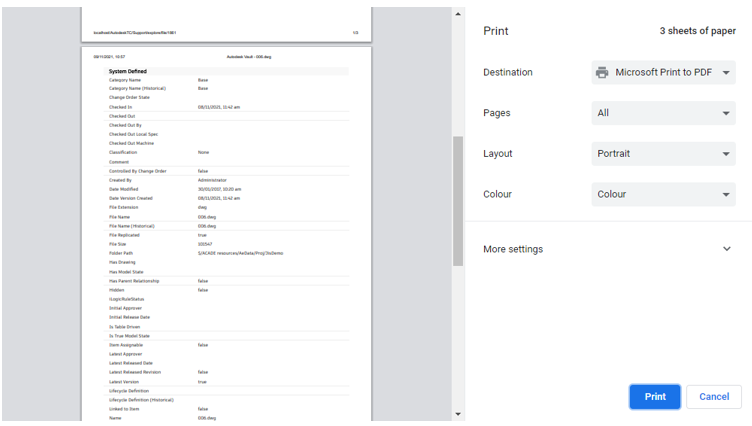Click the 'Checked Out Machine' row label
The height and width of the screenshot is (426, 752).
click(131, 143)
